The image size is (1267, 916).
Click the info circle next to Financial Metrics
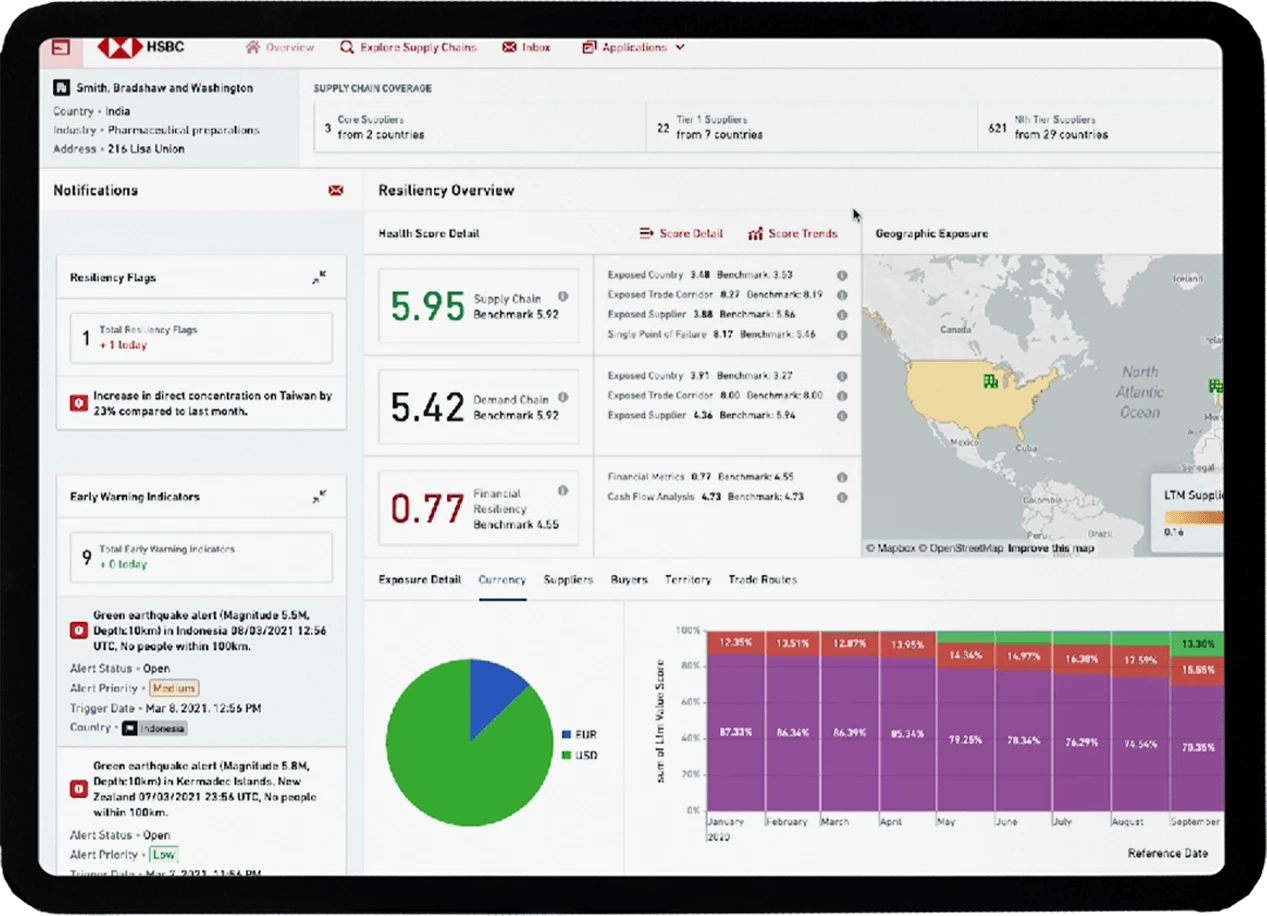(841, 477)
